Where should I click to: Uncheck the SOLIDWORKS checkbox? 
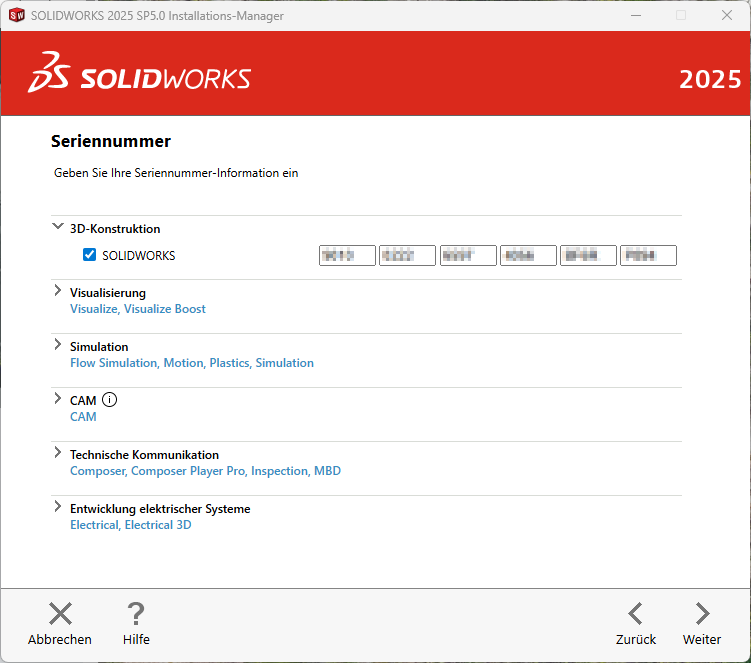coord(90,256)
